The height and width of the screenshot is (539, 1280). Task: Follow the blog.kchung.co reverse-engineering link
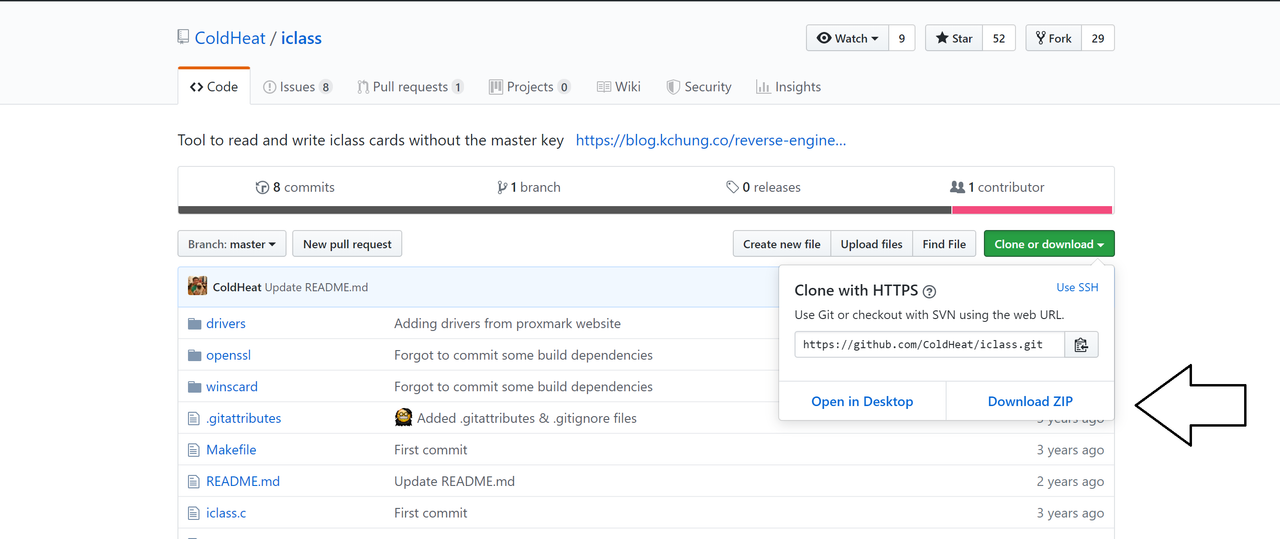711,140
